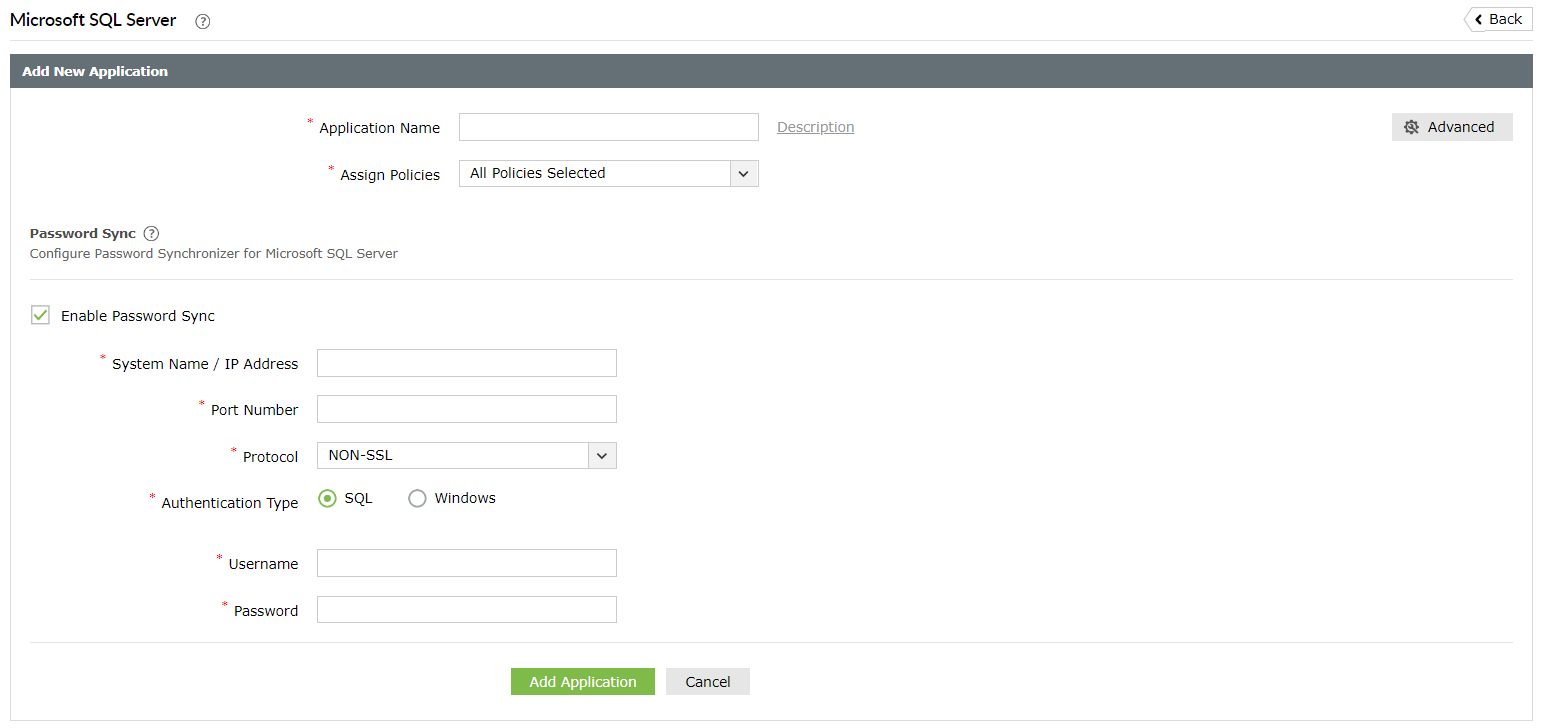The image size is (1542, 728).
Task: Click the System Name / IP Address field
Action: [467, 363]
